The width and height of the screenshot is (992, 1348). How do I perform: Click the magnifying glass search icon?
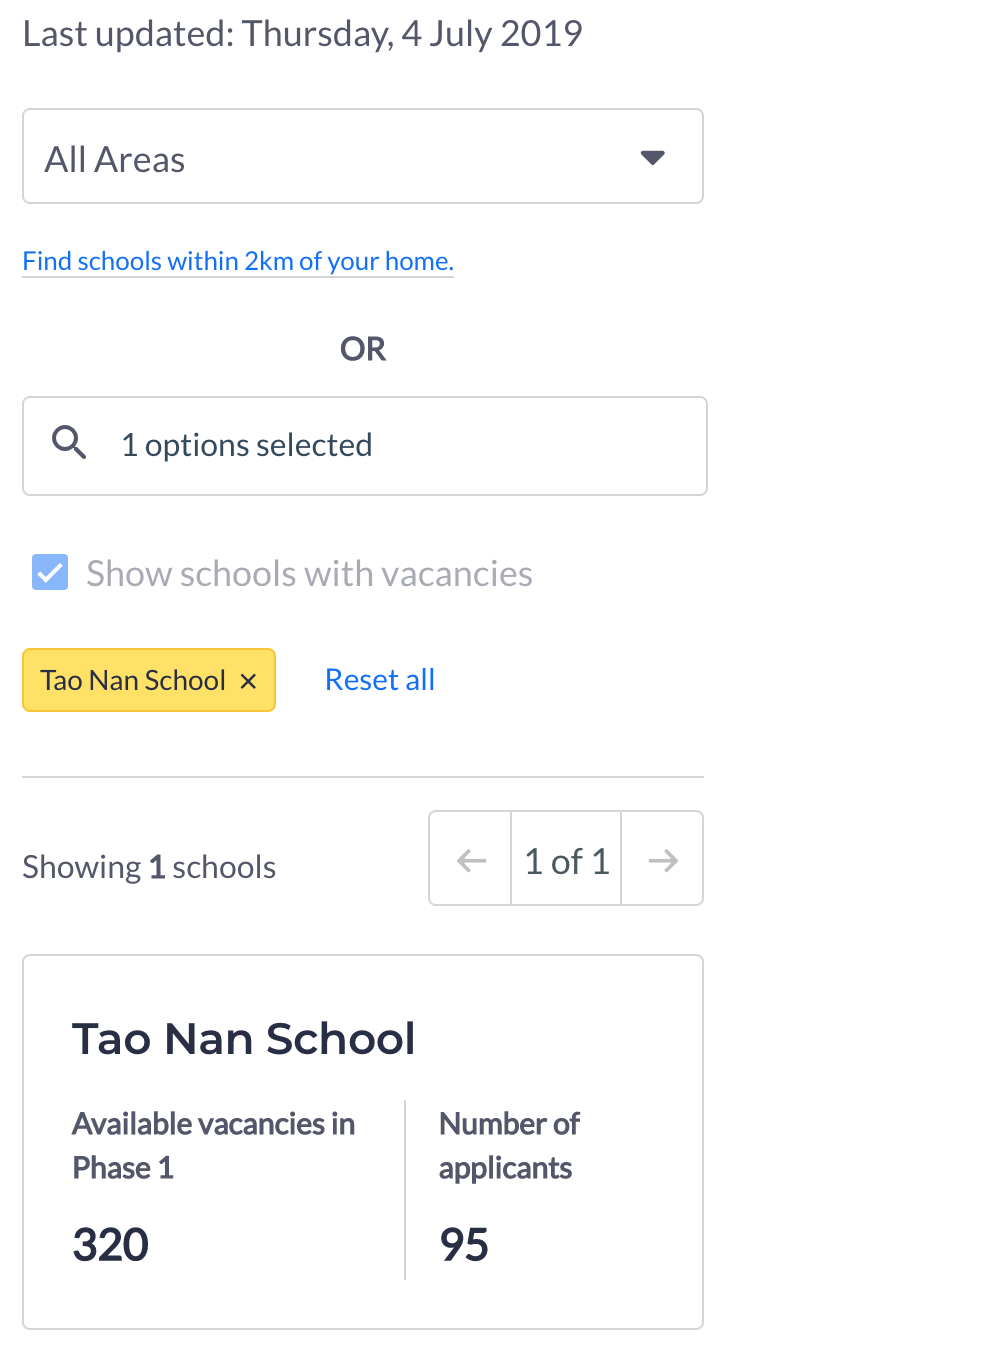click(x=69, y=442)
